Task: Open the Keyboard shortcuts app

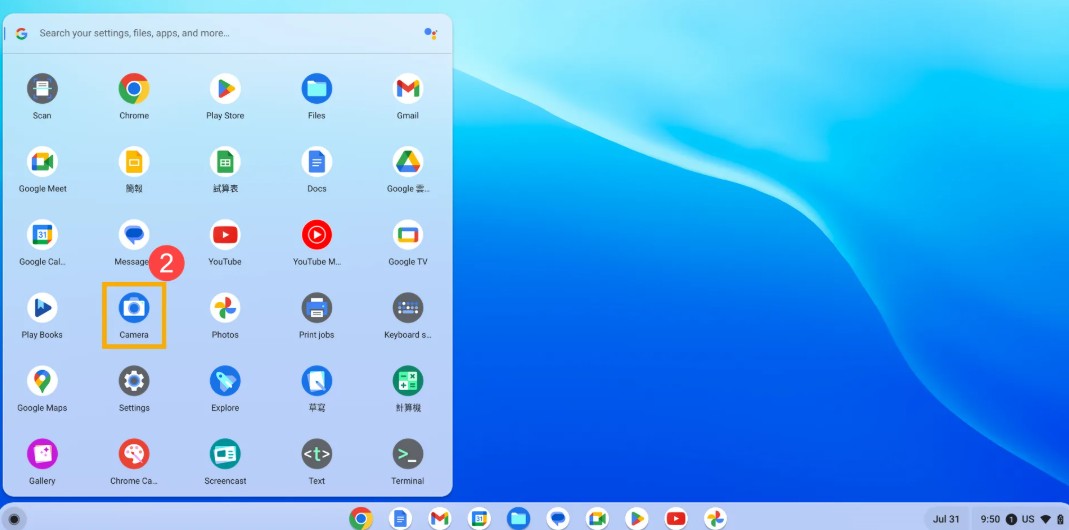Action: pos(408,308)
